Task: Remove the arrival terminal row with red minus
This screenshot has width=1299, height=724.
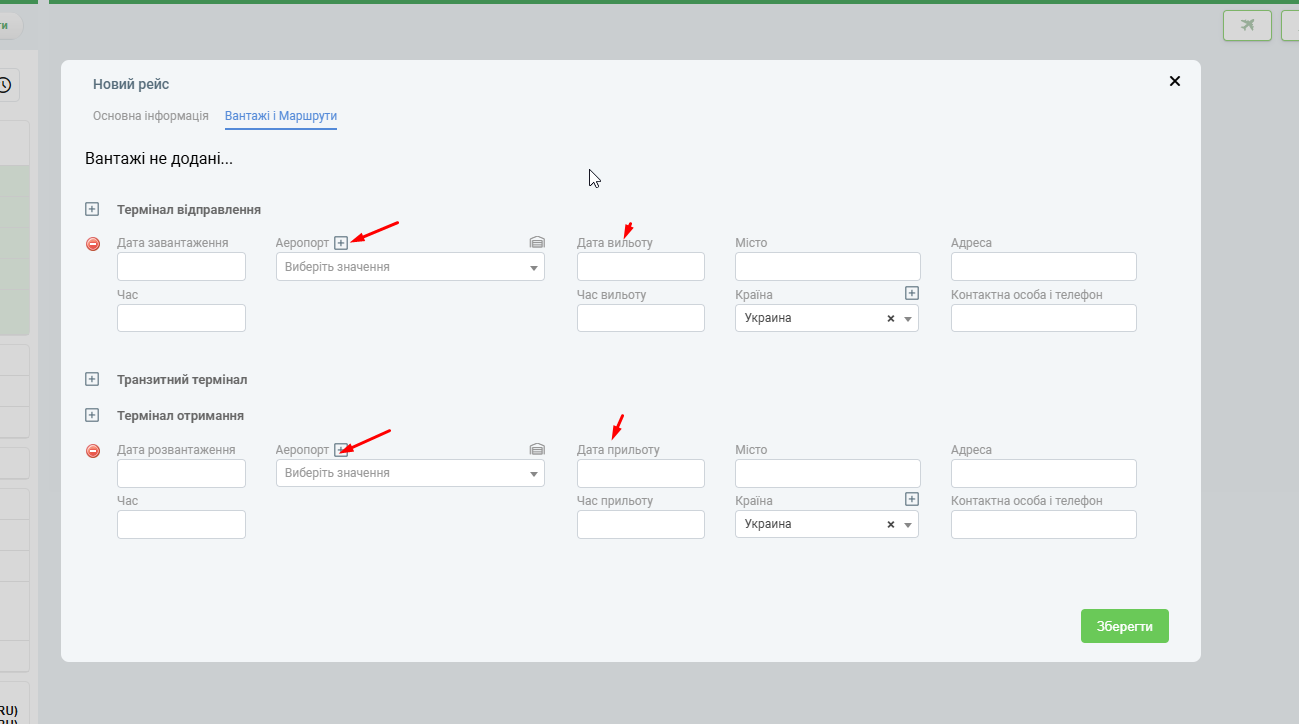Action: pos(93,451)
